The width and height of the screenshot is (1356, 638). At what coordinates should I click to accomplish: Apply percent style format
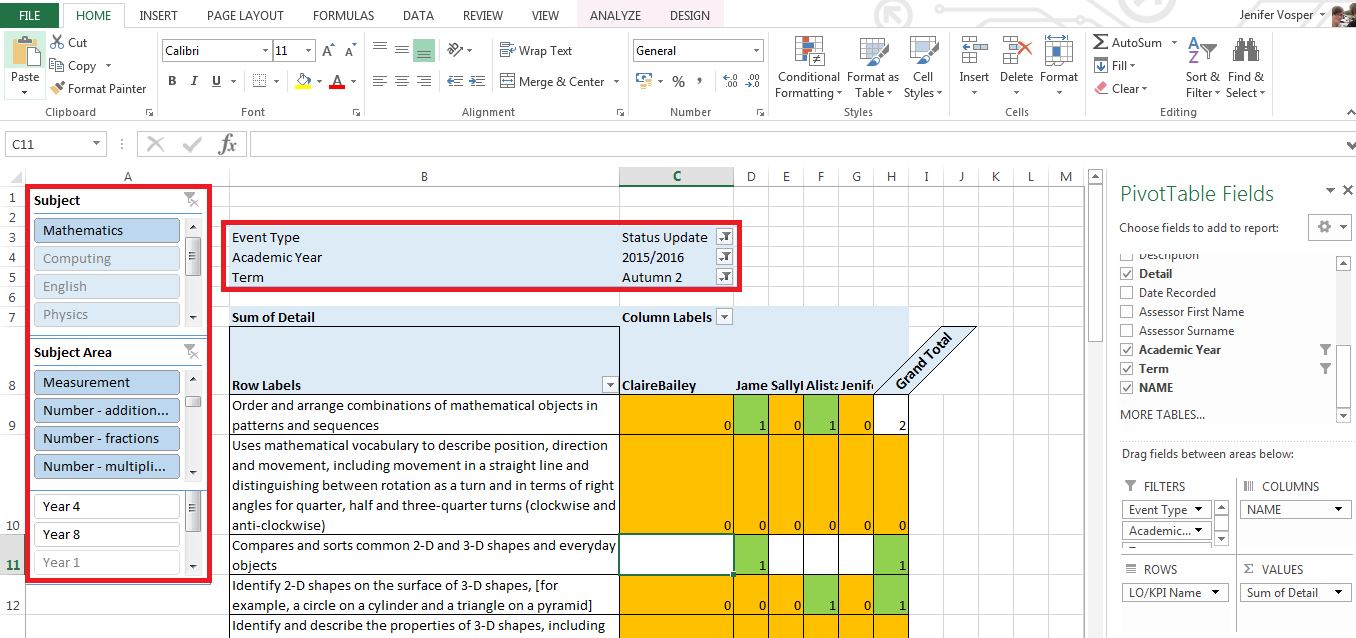tap(679, 82)
